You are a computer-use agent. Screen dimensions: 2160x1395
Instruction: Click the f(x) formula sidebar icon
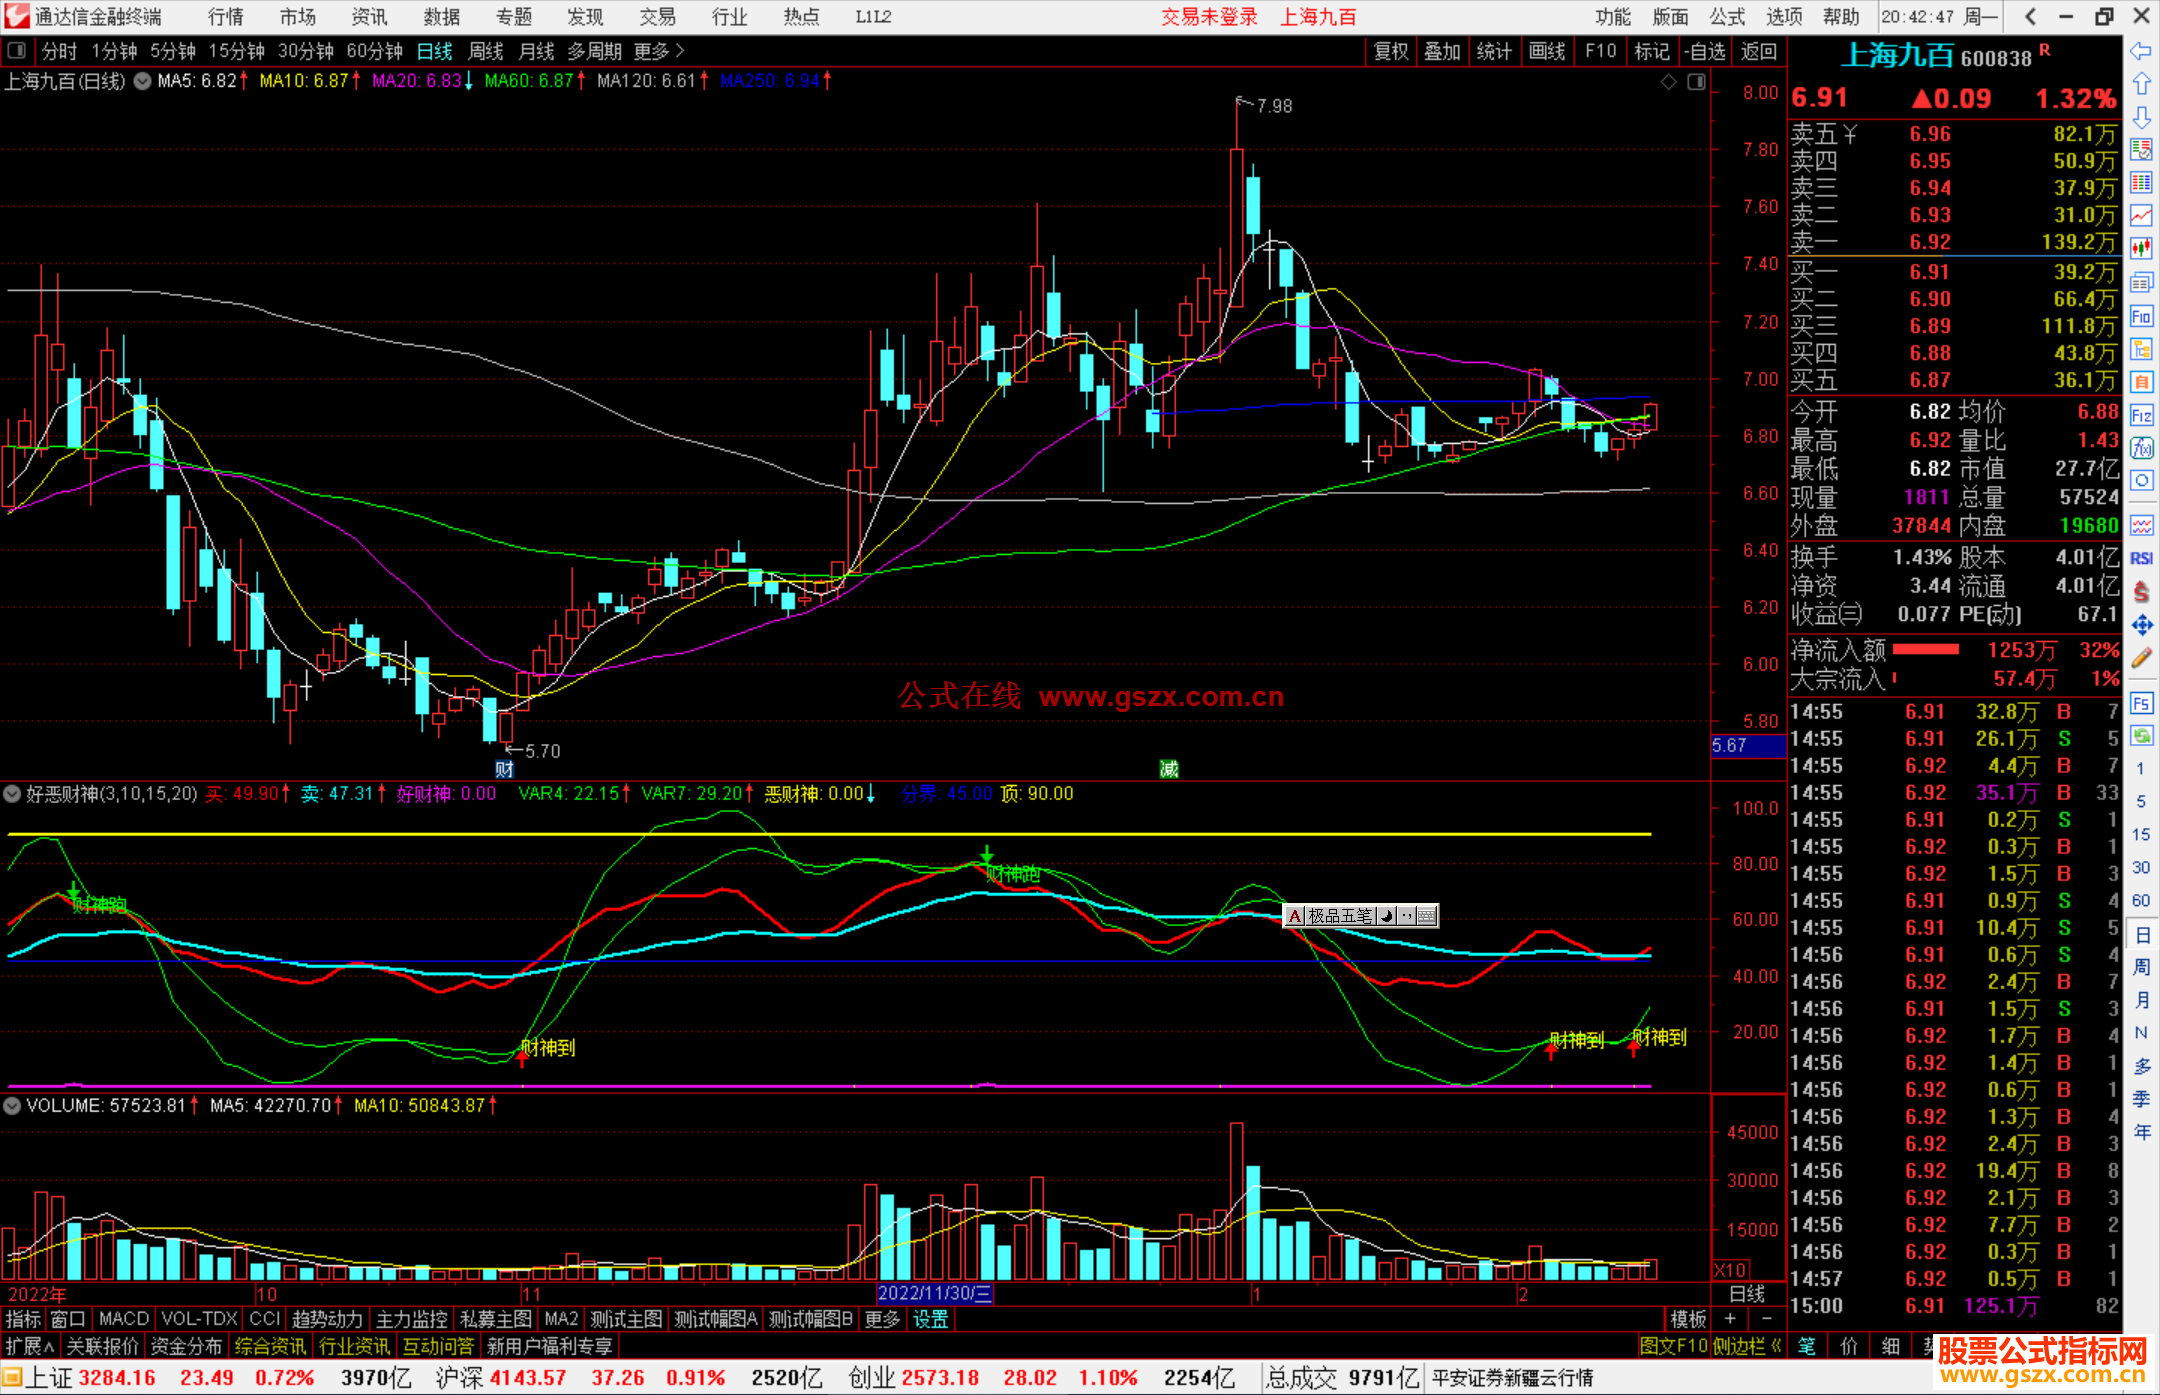coord(2141,448)
